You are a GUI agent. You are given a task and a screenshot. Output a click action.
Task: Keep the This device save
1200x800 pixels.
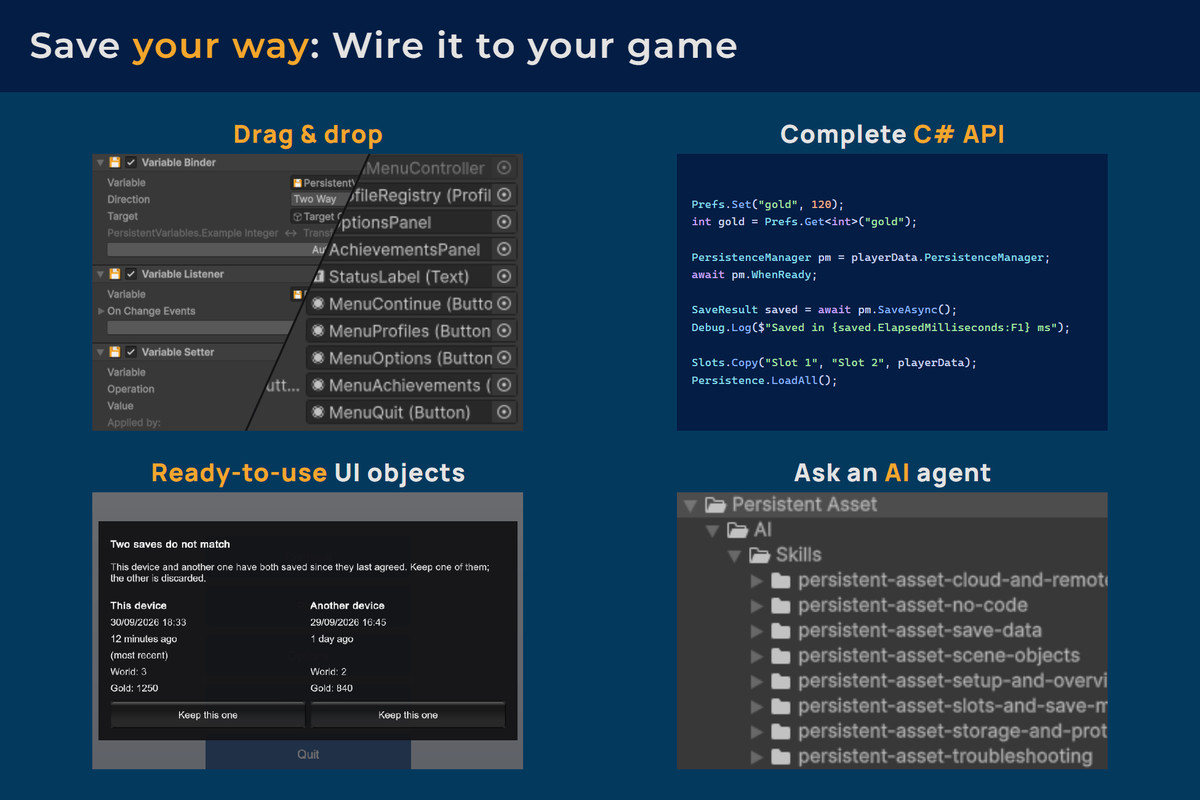tap(208, 715)
